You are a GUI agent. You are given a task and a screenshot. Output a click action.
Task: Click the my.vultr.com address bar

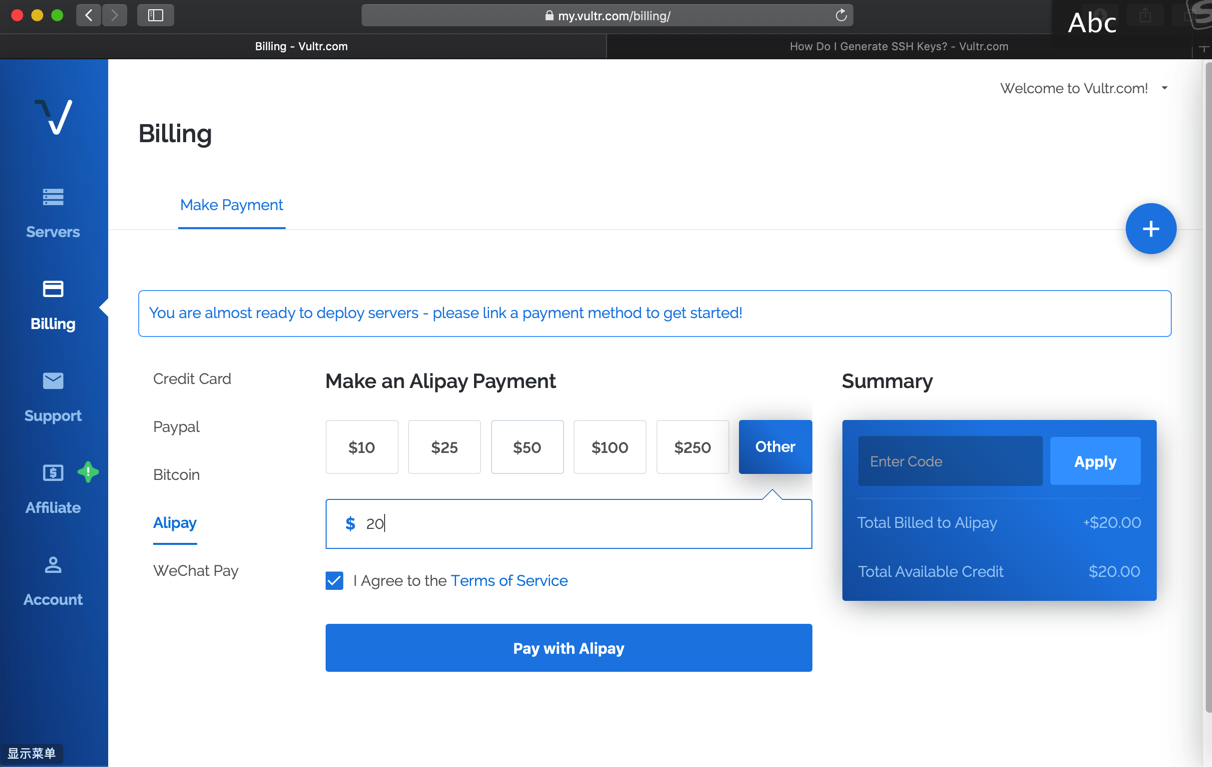pyautogui.click(x=607, y=16)
